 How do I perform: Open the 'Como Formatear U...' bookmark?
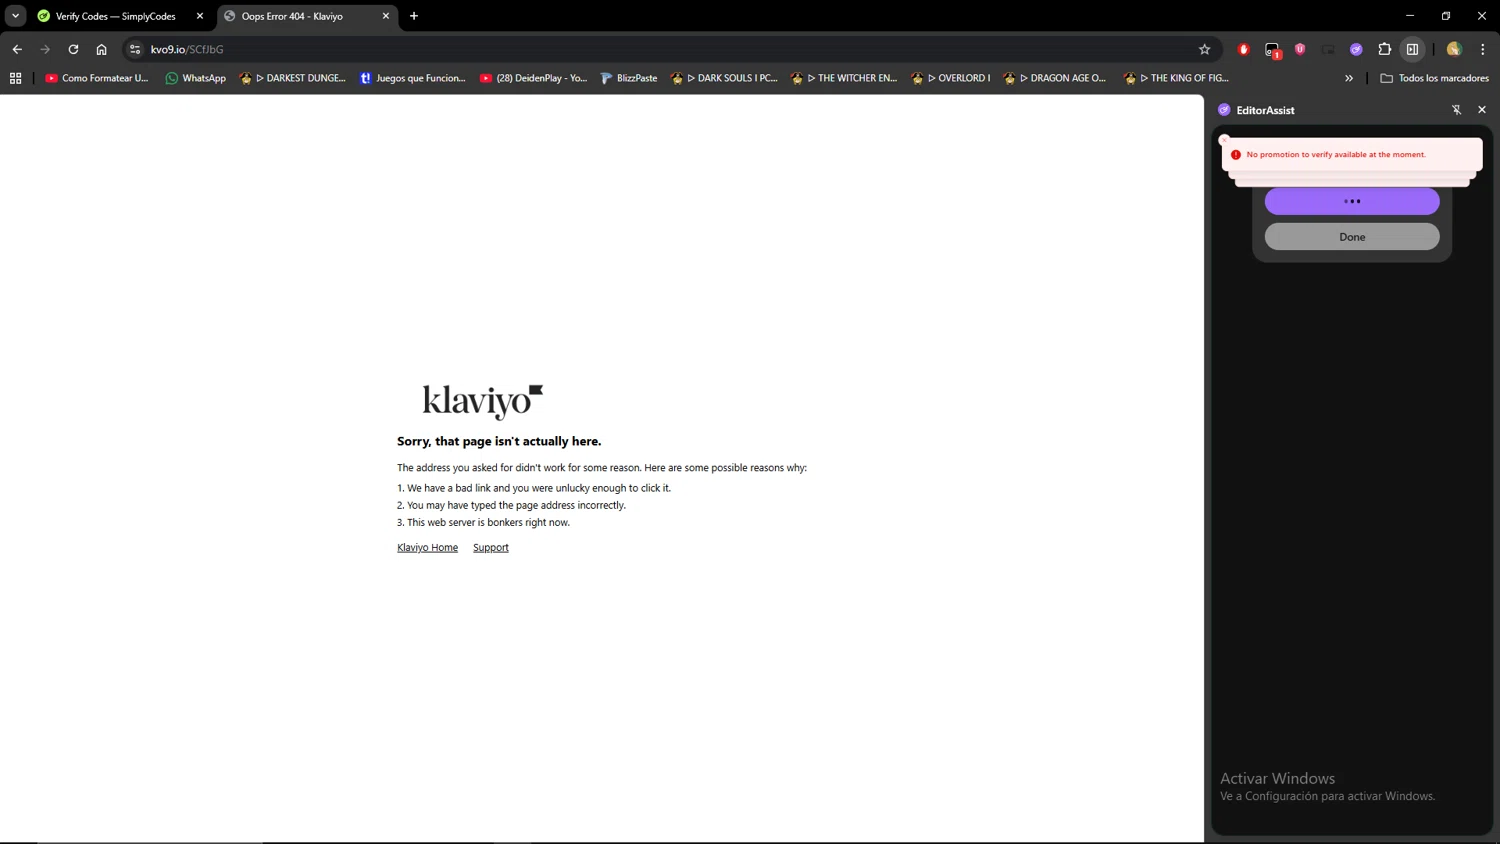[96, 78]
